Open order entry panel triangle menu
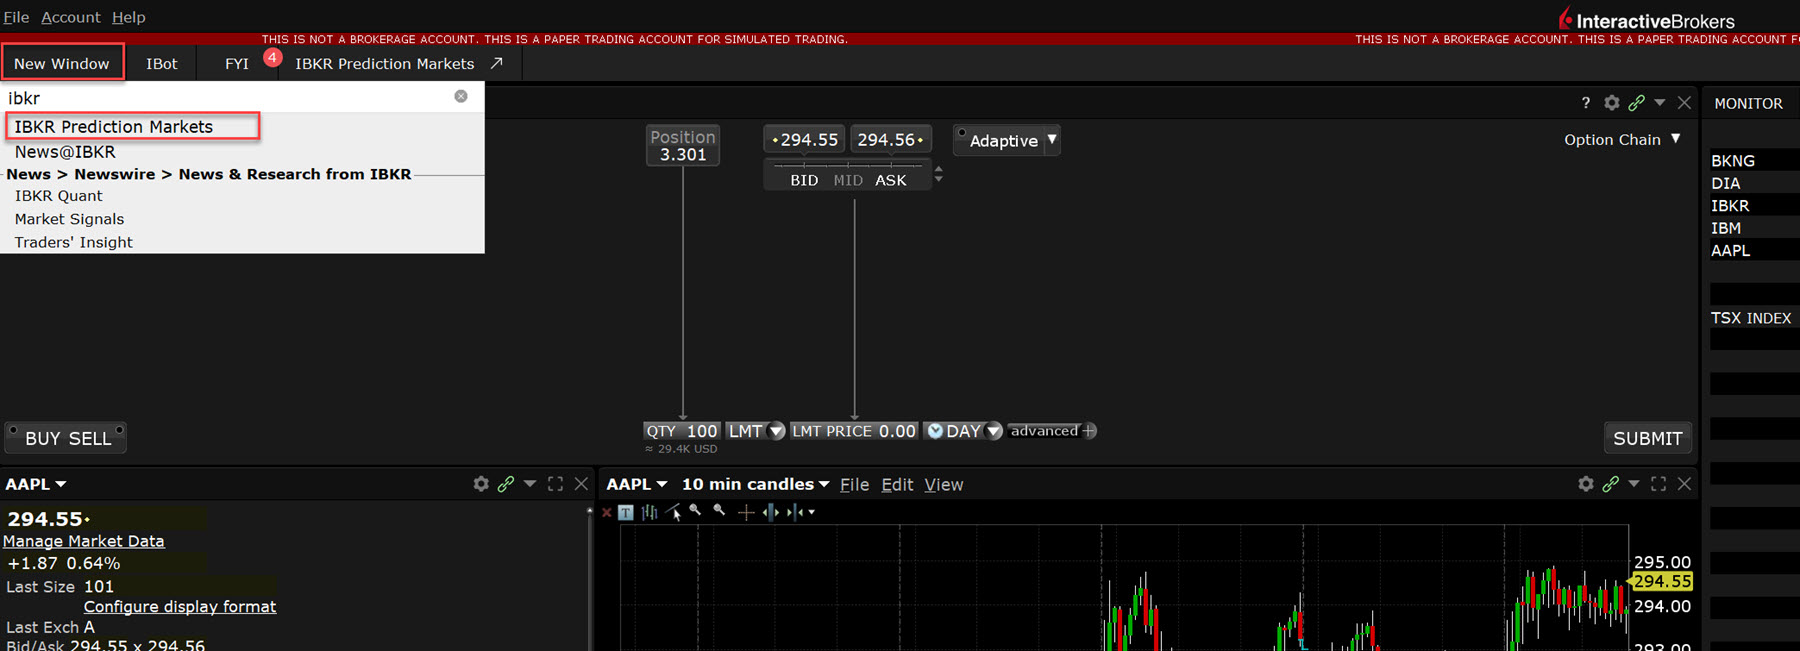 (1660, 103)
